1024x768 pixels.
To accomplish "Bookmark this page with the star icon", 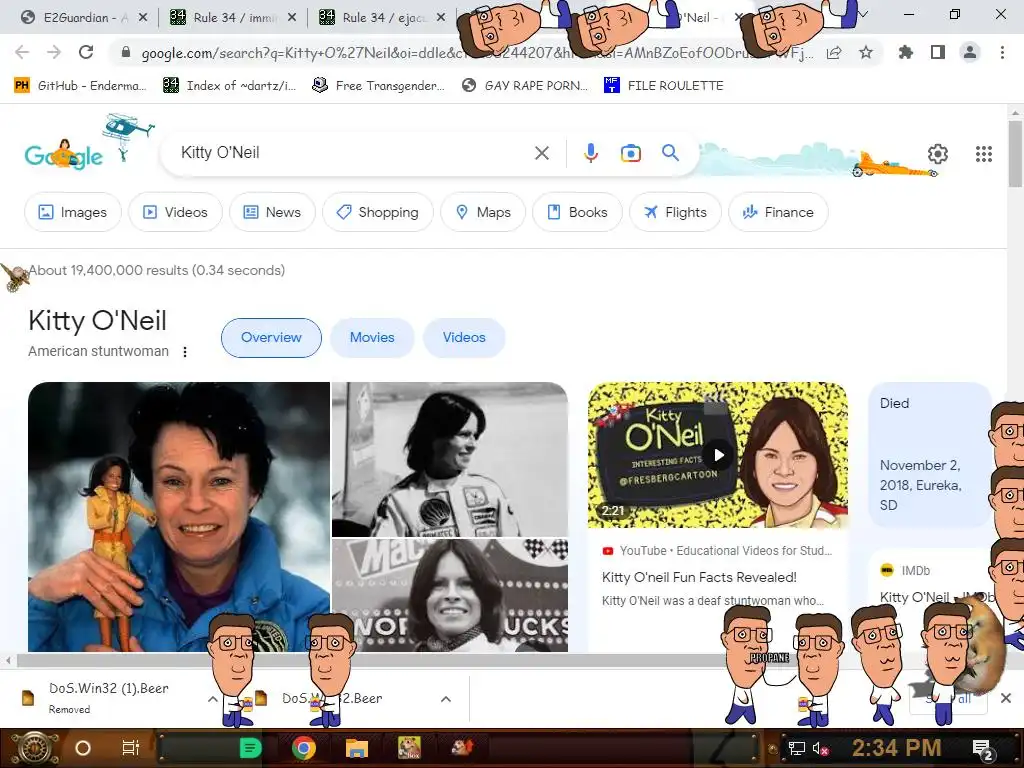I will tap(866, 53).
